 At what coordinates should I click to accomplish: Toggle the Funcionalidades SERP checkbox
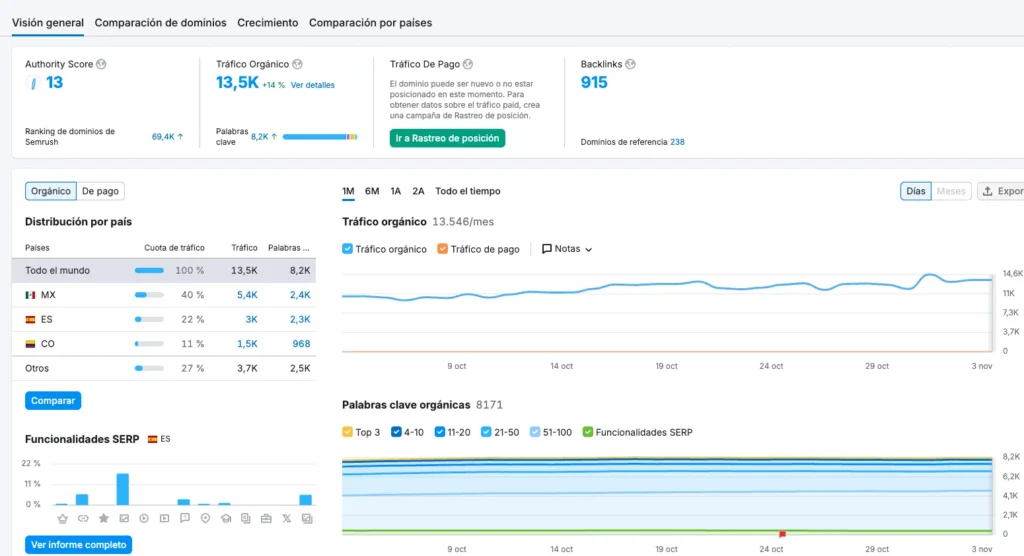pos(588,432)
